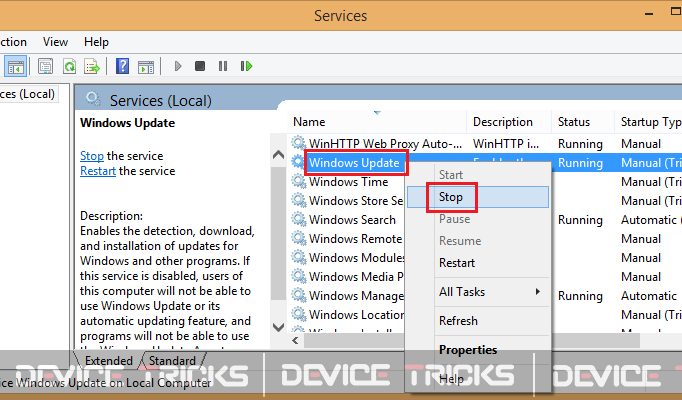
Task: Click gear icon next to Windows Manage
Action: click(298, 295)
